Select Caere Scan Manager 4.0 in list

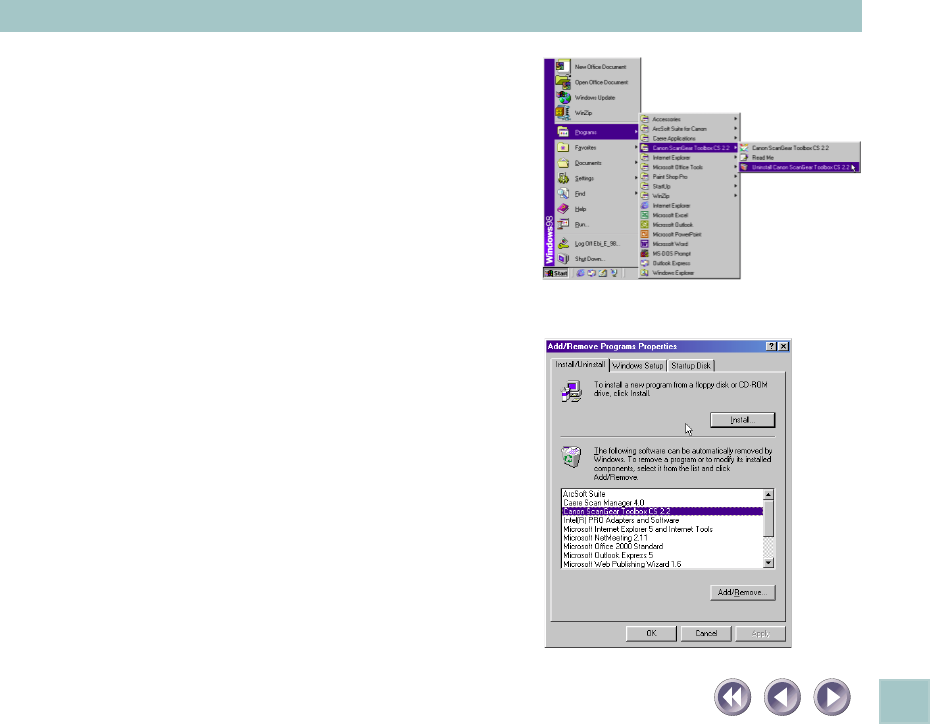tap(662, 503)
